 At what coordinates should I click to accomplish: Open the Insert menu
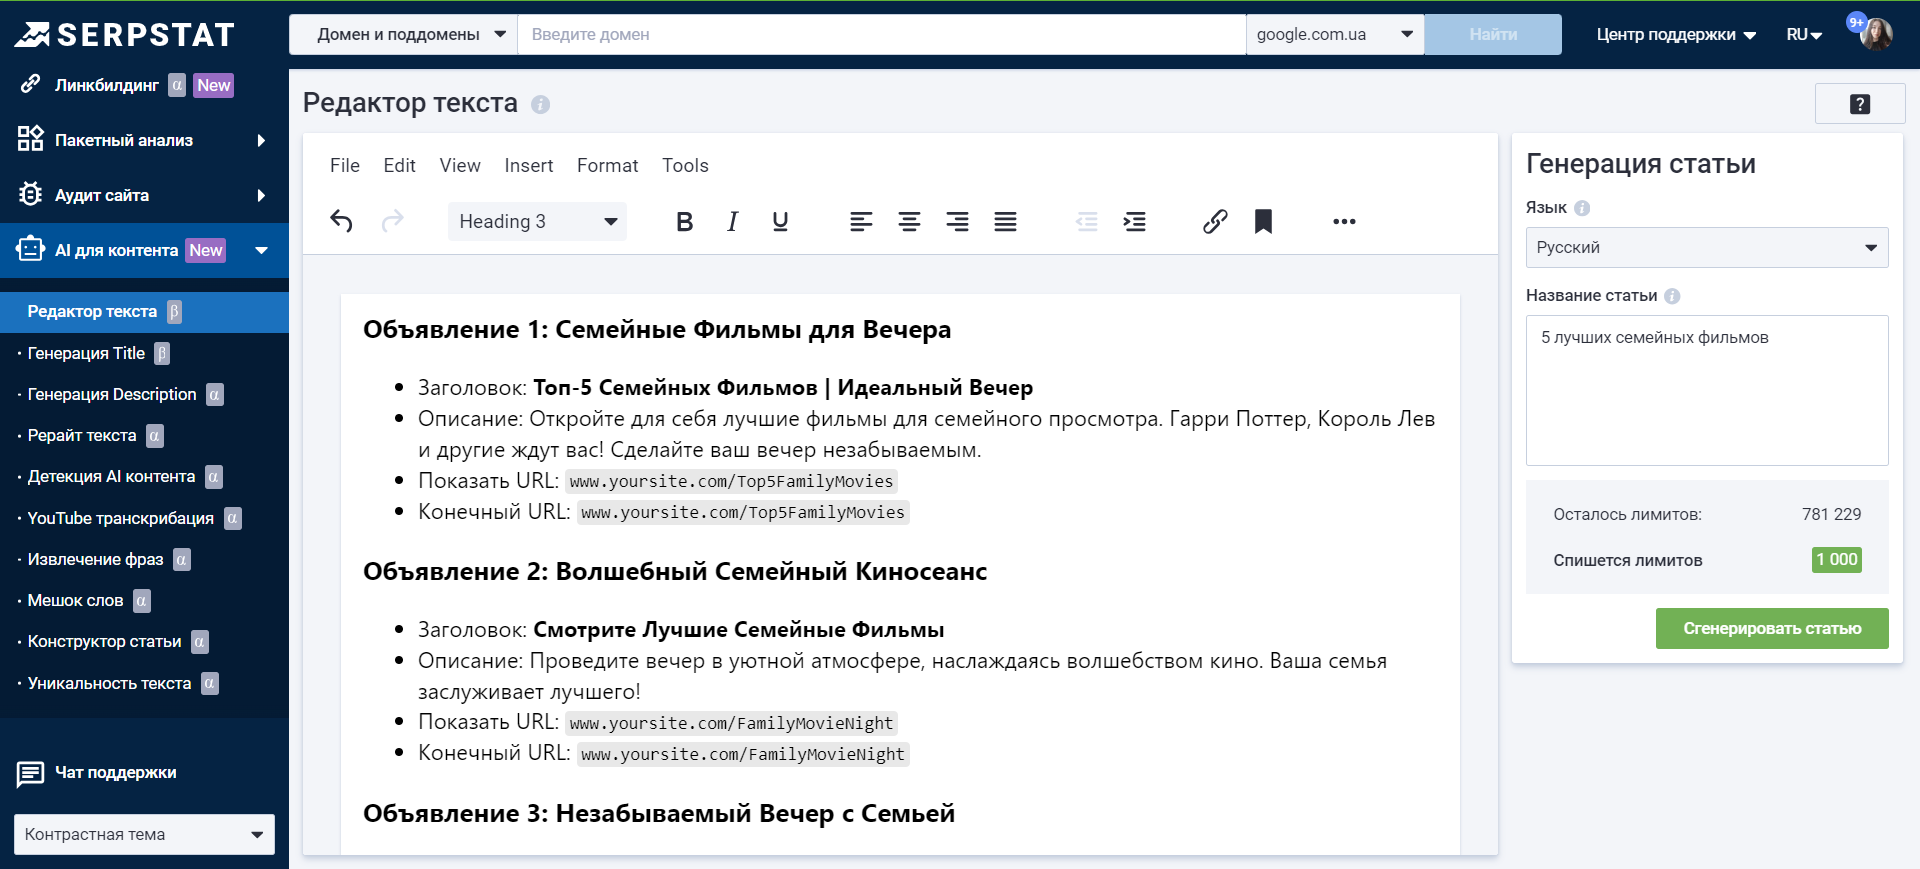coord(528,165)
